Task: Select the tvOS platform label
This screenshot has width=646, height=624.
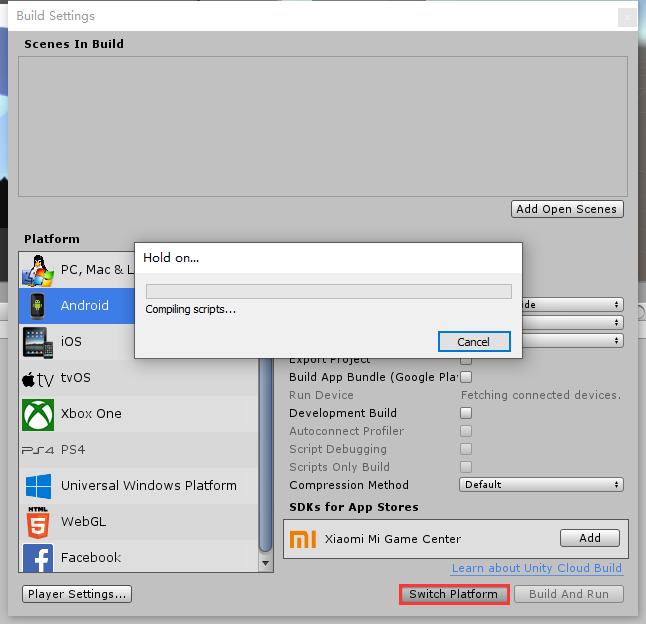Action: (x=76, y=378)
